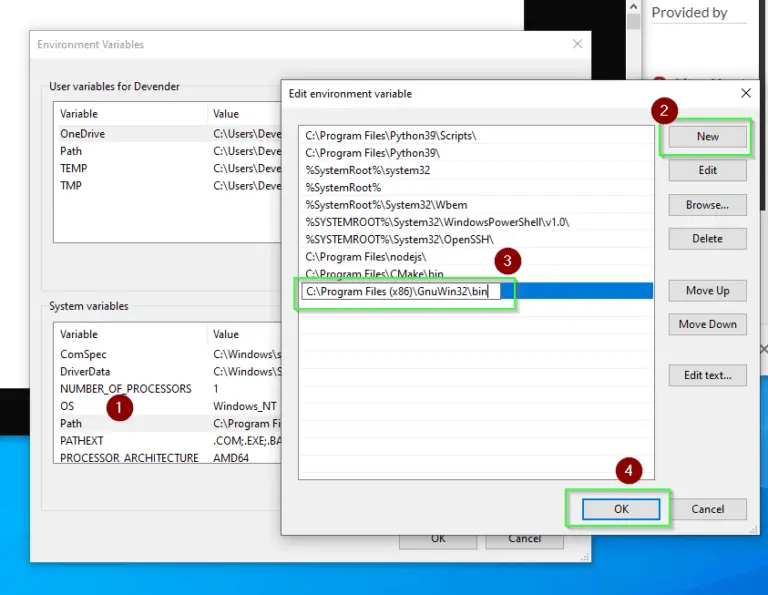Select the %SystemRoot%\system32 entry
The height and width of the screenshot is (595, 768).
click(476, 170)
